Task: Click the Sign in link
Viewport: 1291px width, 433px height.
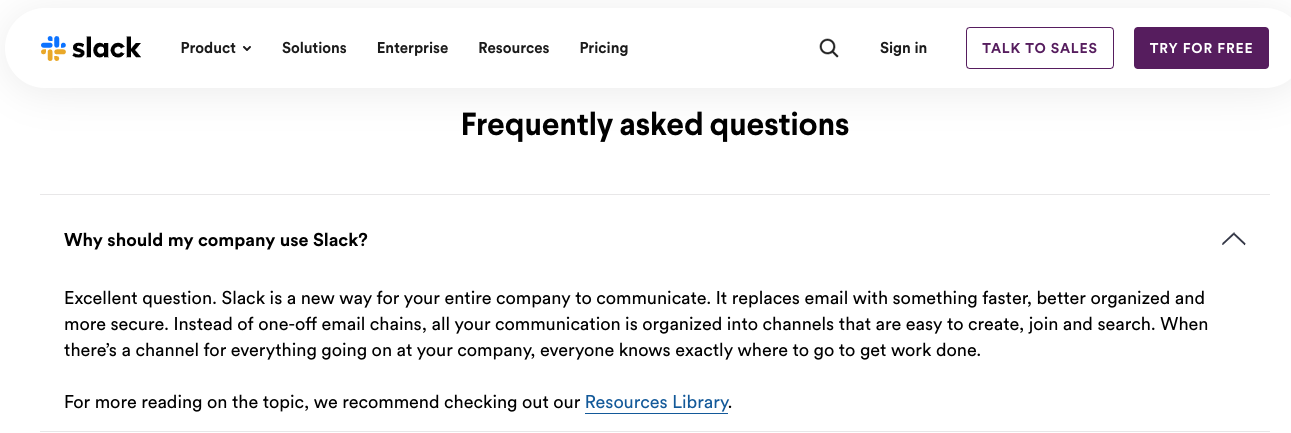Action: click(903, 48)
